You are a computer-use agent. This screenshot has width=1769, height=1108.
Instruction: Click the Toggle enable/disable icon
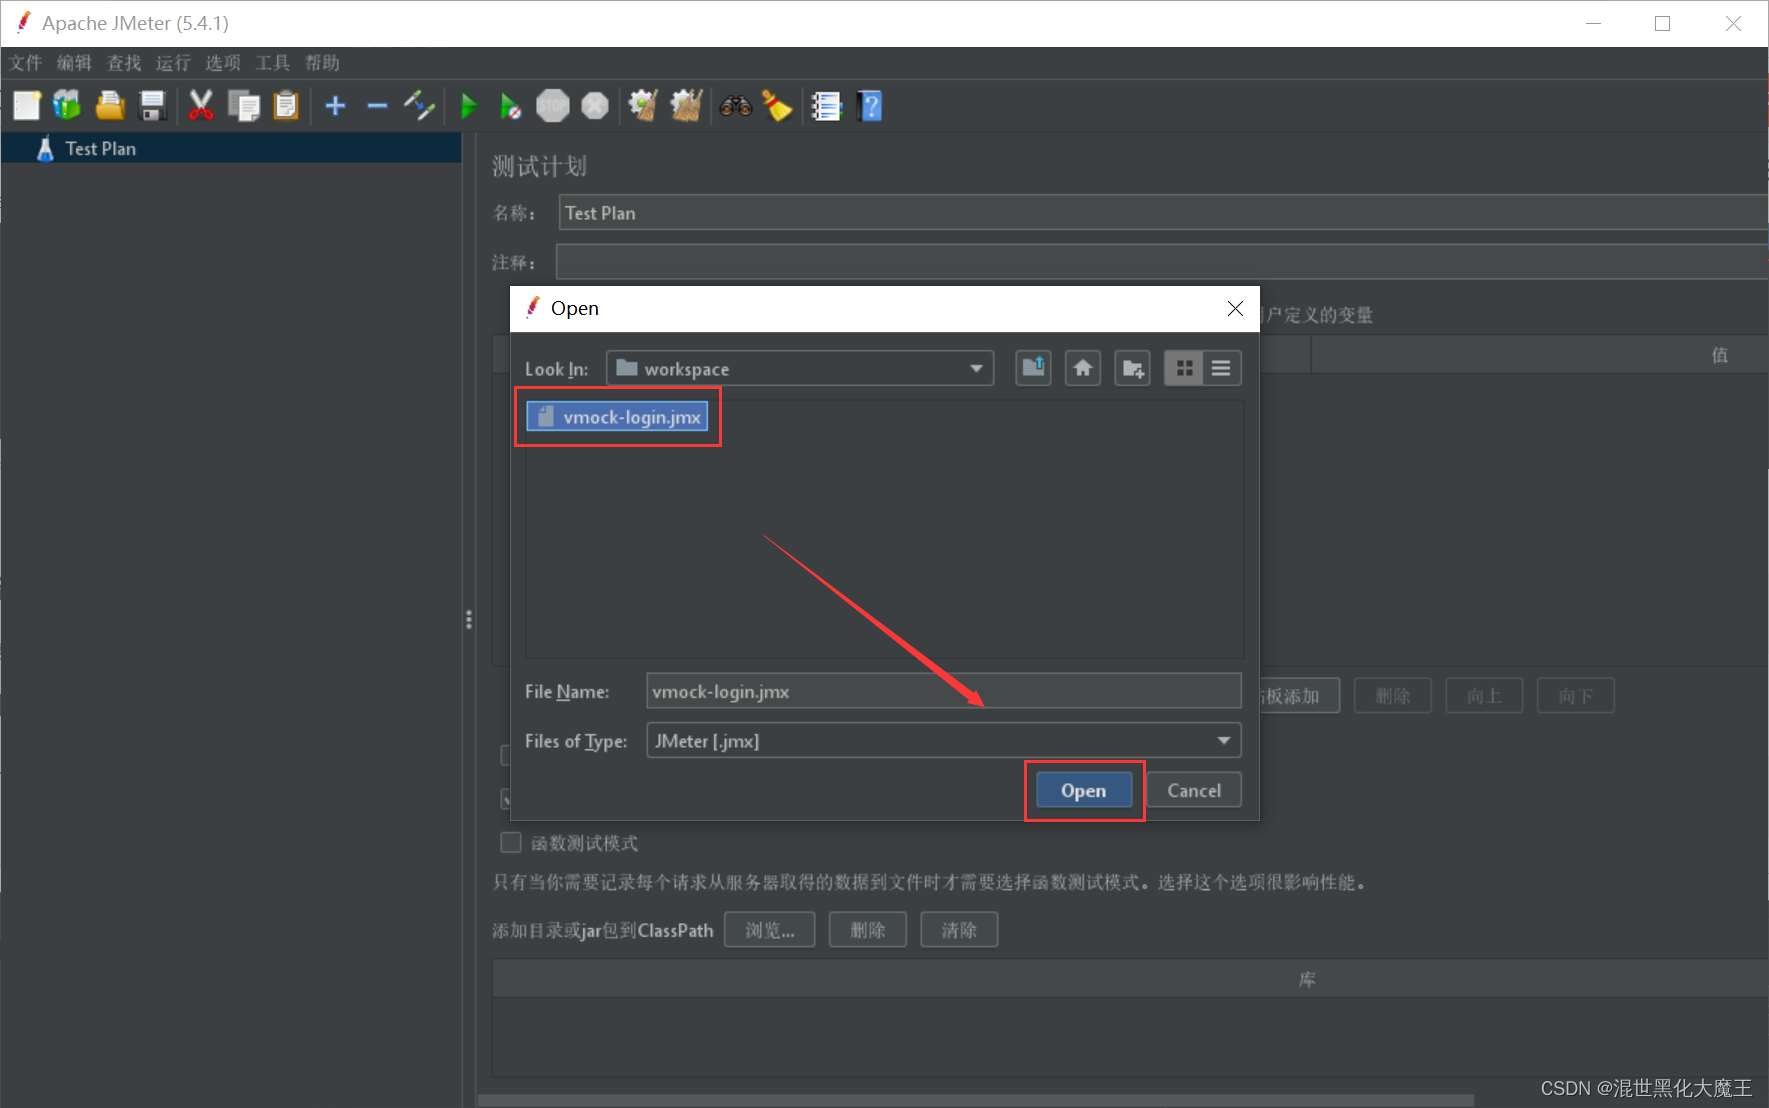coord(419,105)
